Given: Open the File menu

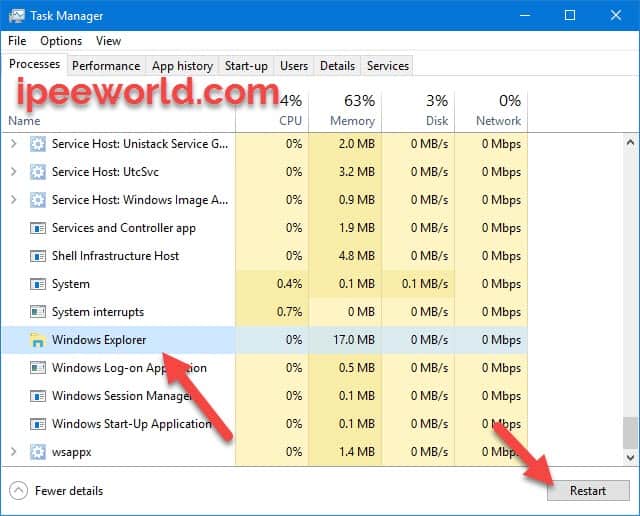Looking at the screenshot, I should pos(17,41).
